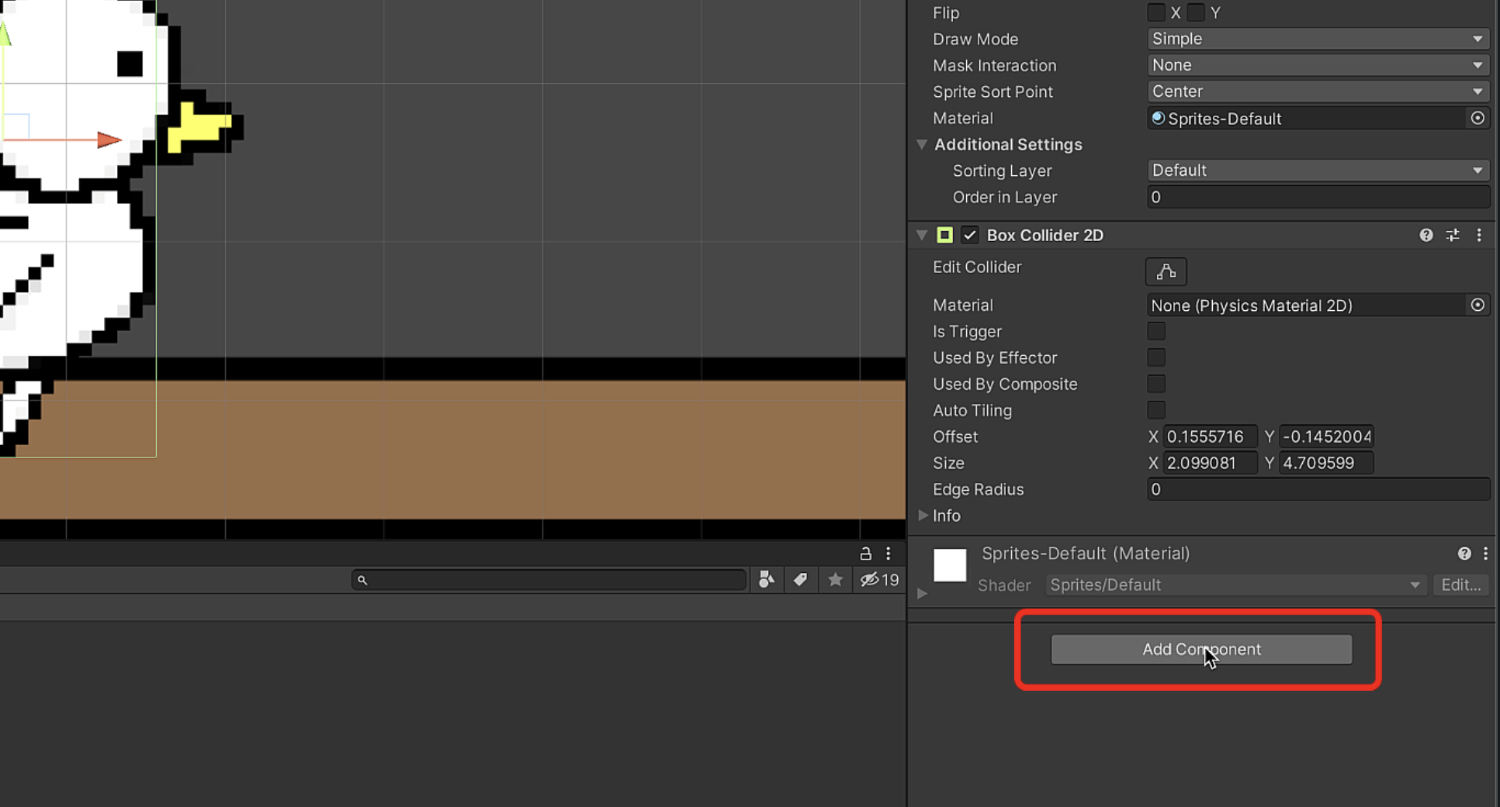Open Box Collider 2D preset settings icon
Screen dimensions: 1500x807
1453,235
